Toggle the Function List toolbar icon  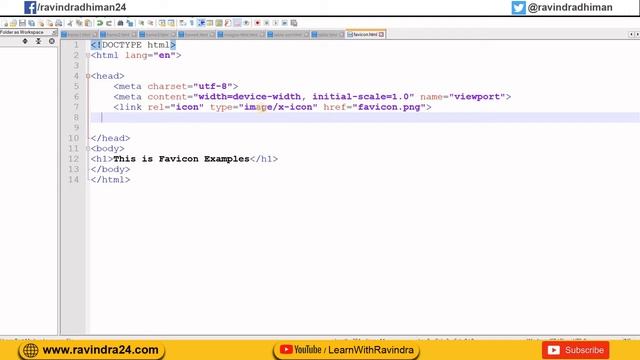(x=228, y=23)
